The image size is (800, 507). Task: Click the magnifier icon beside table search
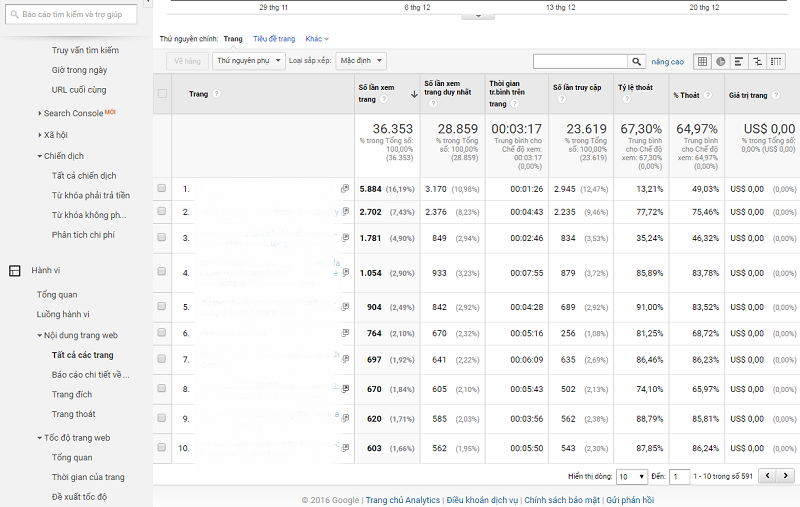[636, 61]
